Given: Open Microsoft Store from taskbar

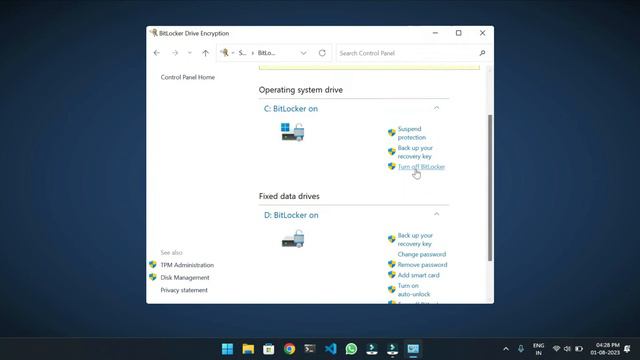Looking at the screenshot, I should [269, 349].
